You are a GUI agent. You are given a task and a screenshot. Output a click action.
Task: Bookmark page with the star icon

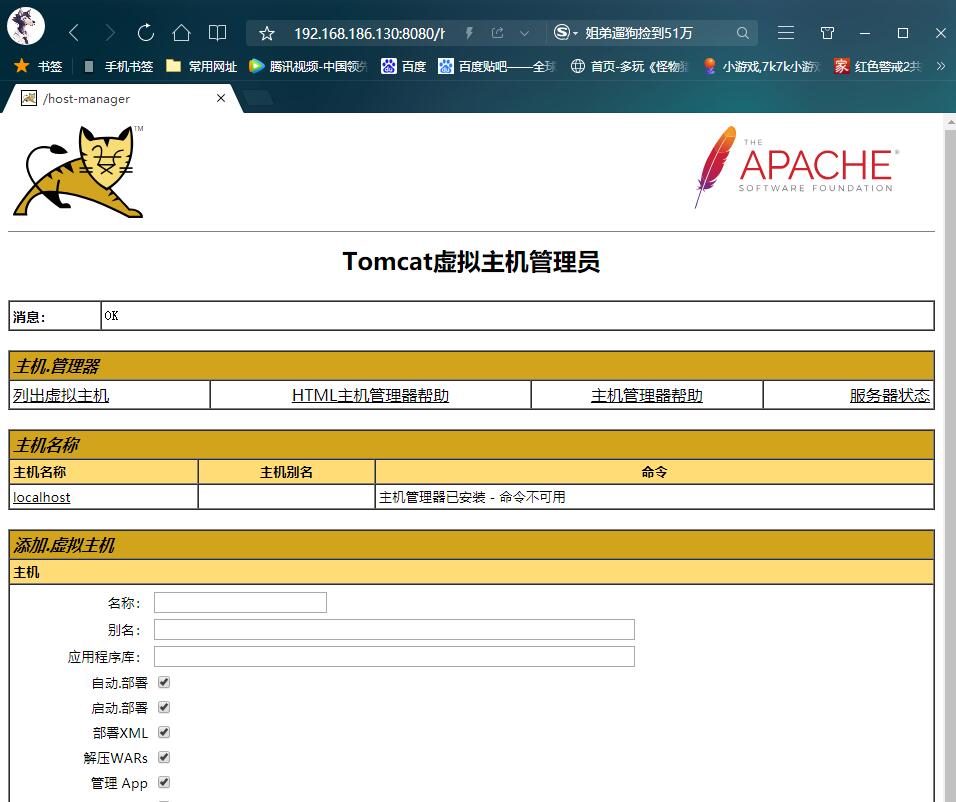click(266, 33)
